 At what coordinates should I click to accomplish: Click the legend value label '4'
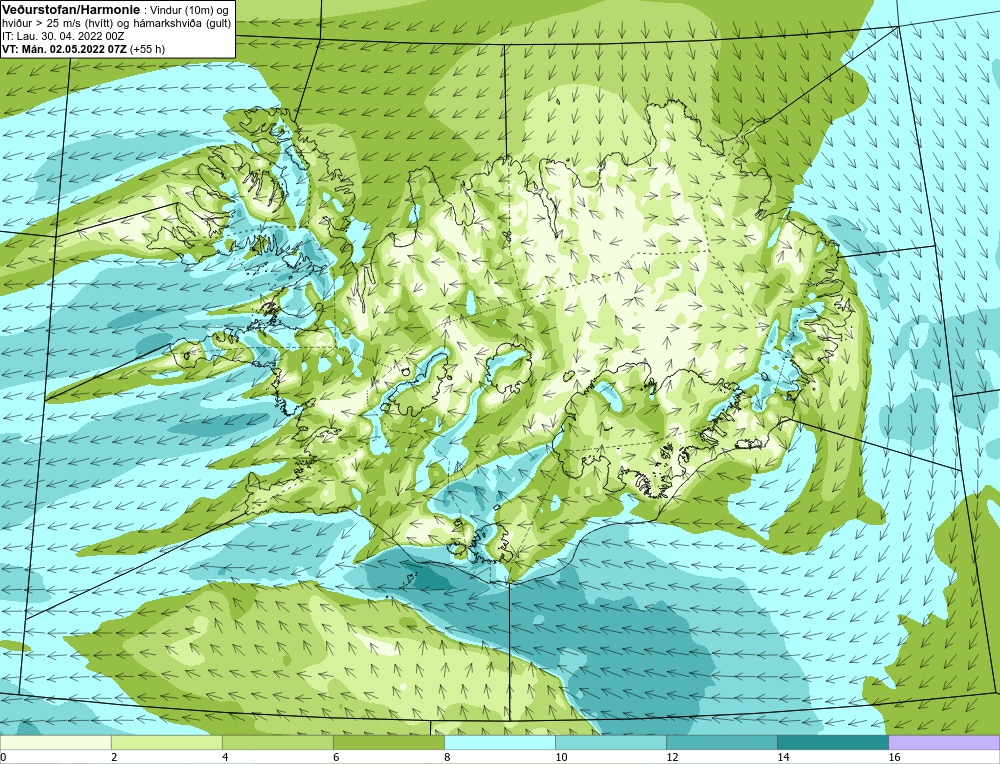coord(225,757)
